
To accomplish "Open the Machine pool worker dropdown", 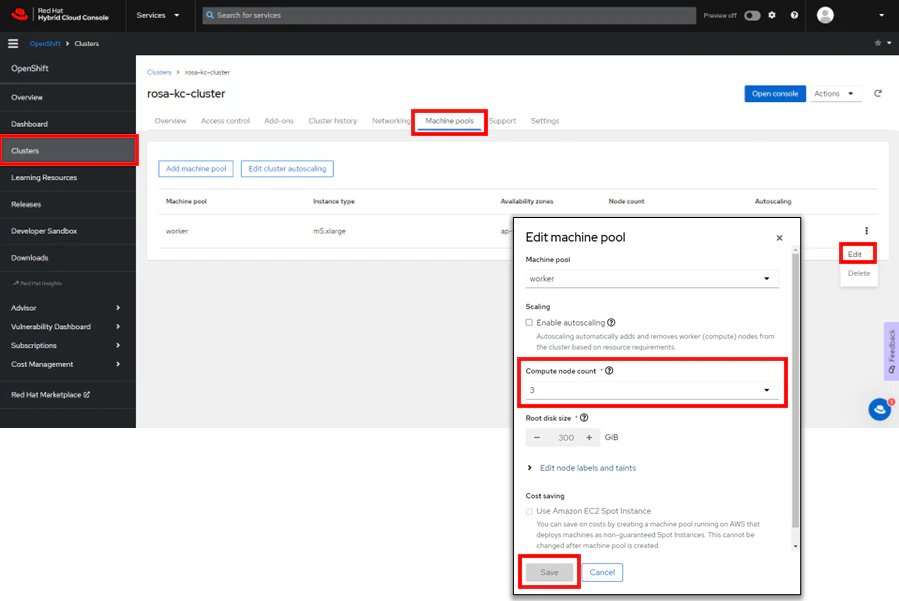I will pos(652,279).
